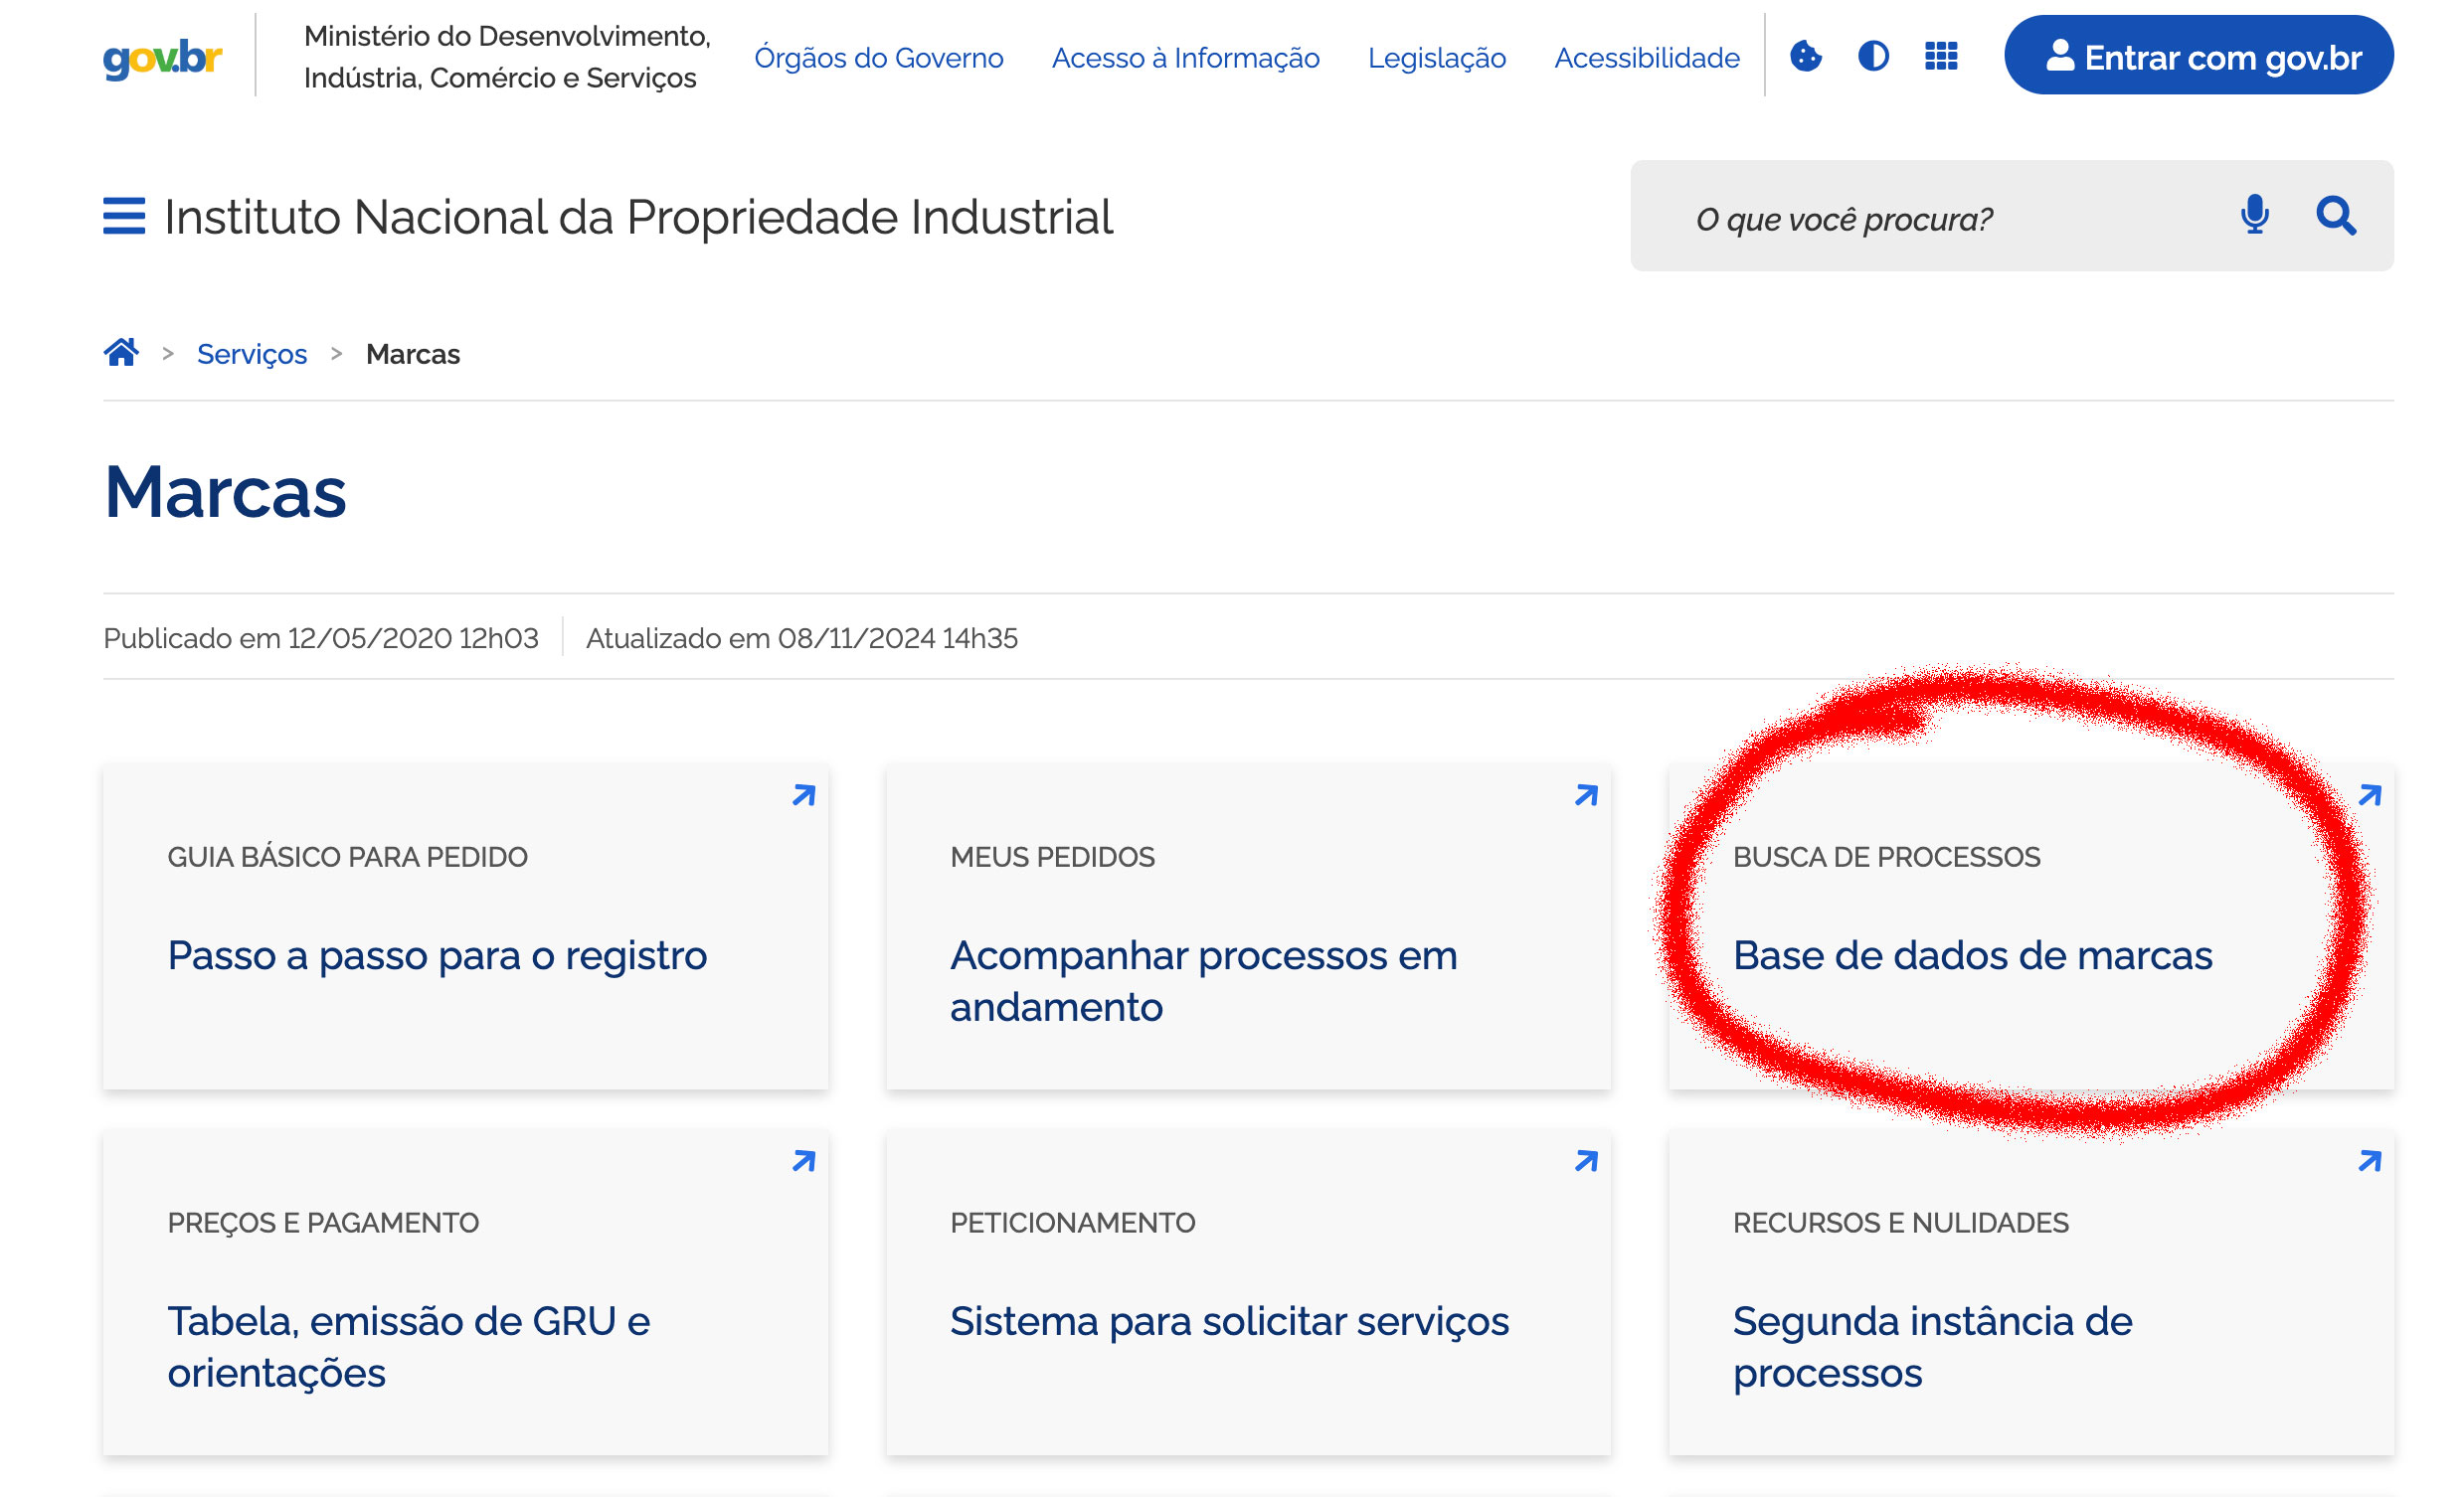
Task: Click external arrow on Meus Pedidos card
Action: point(1586,795)
